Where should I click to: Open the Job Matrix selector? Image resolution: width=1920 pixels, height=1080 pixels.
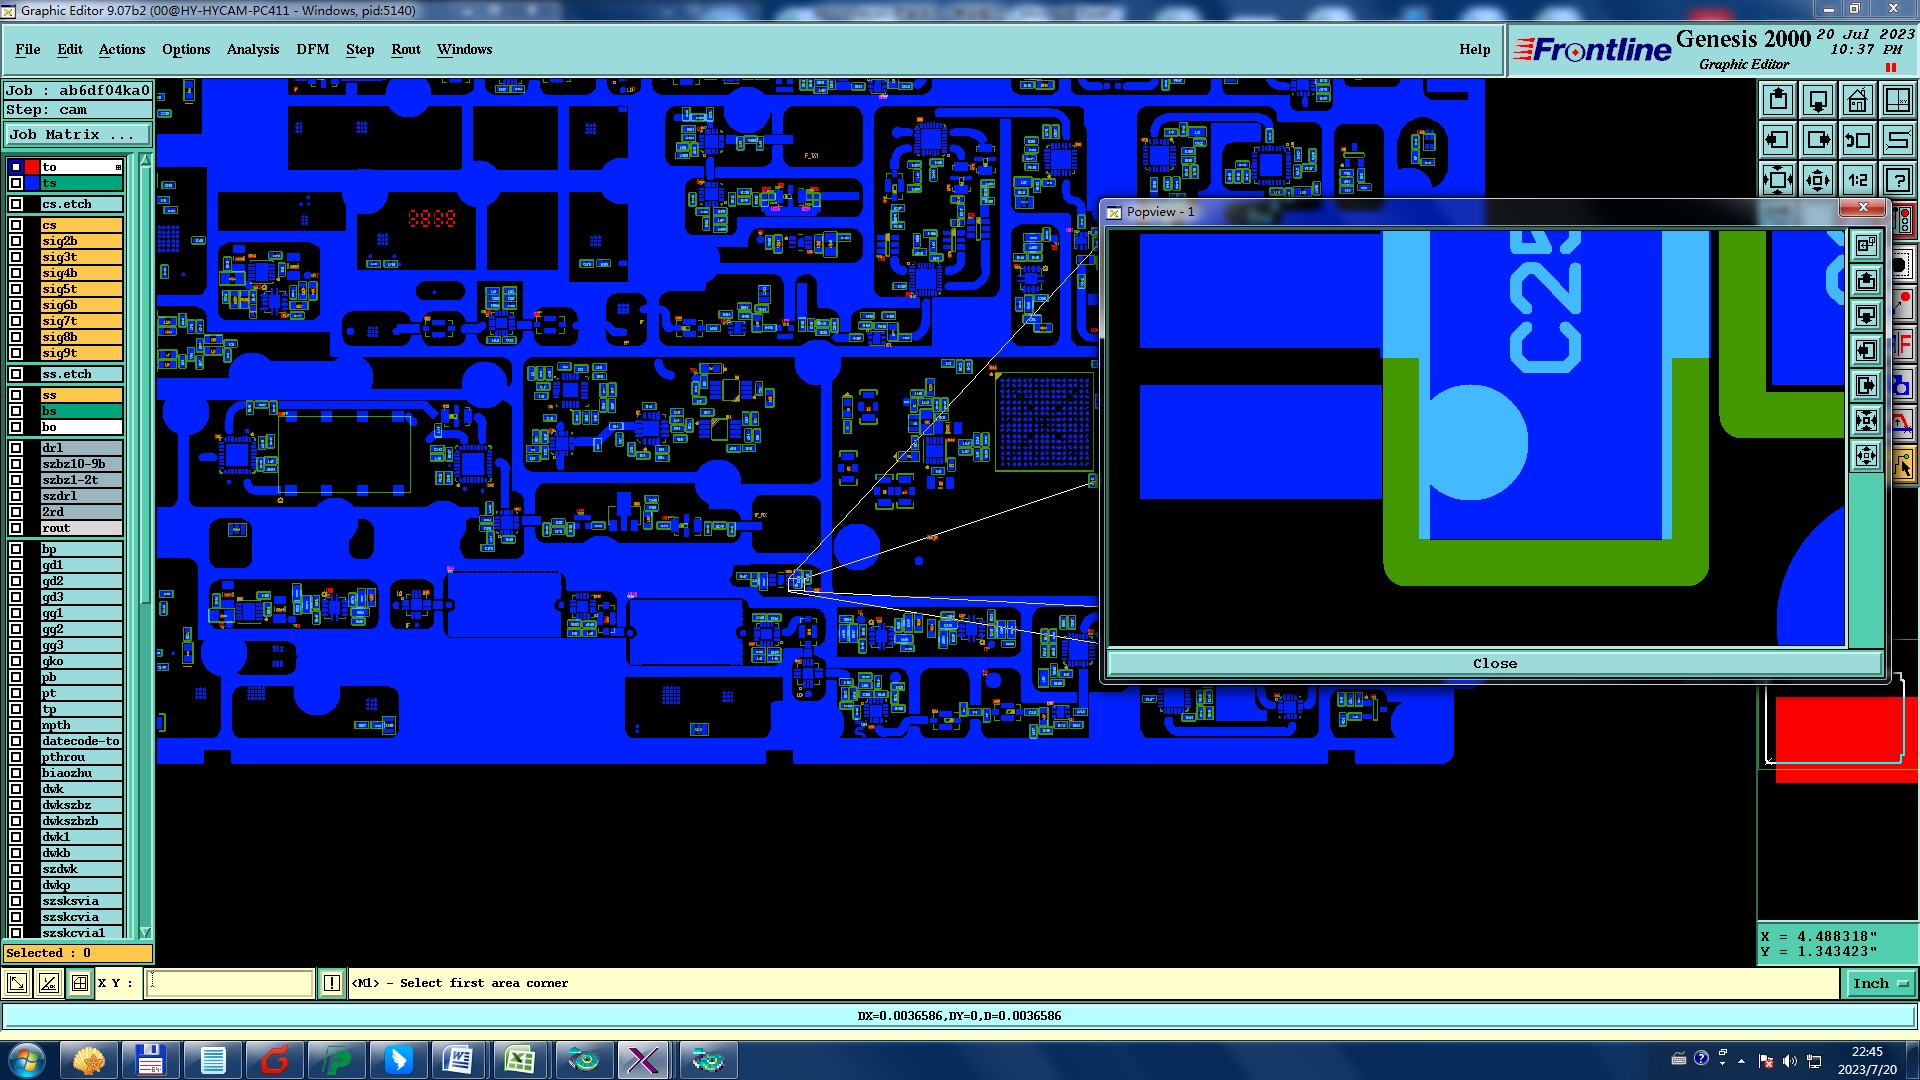pos(77,135)
